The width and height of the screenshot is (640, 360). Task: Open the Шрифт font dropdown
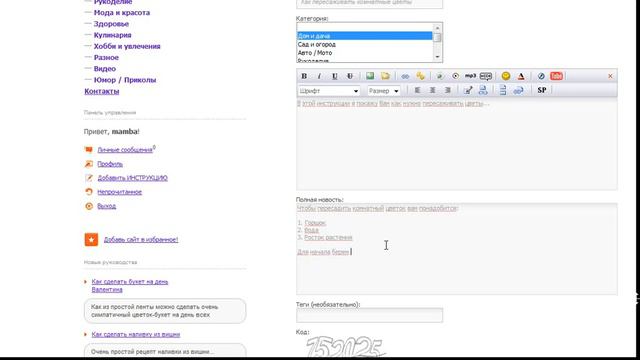tap(329, 91)
